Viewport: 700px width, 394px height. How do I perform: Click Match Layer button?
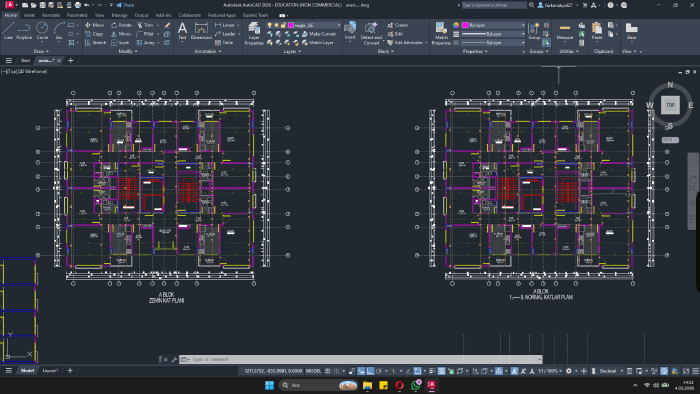[318, 43]
